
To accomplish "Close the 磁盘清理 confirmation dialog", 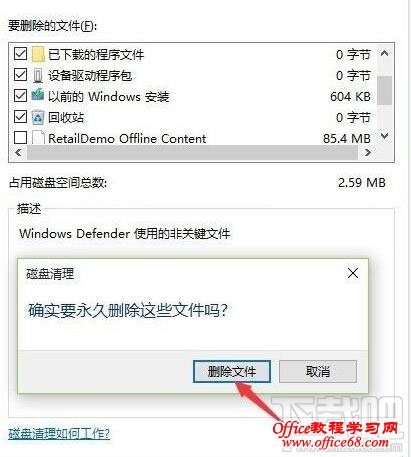I will click(x=353, y=273).
